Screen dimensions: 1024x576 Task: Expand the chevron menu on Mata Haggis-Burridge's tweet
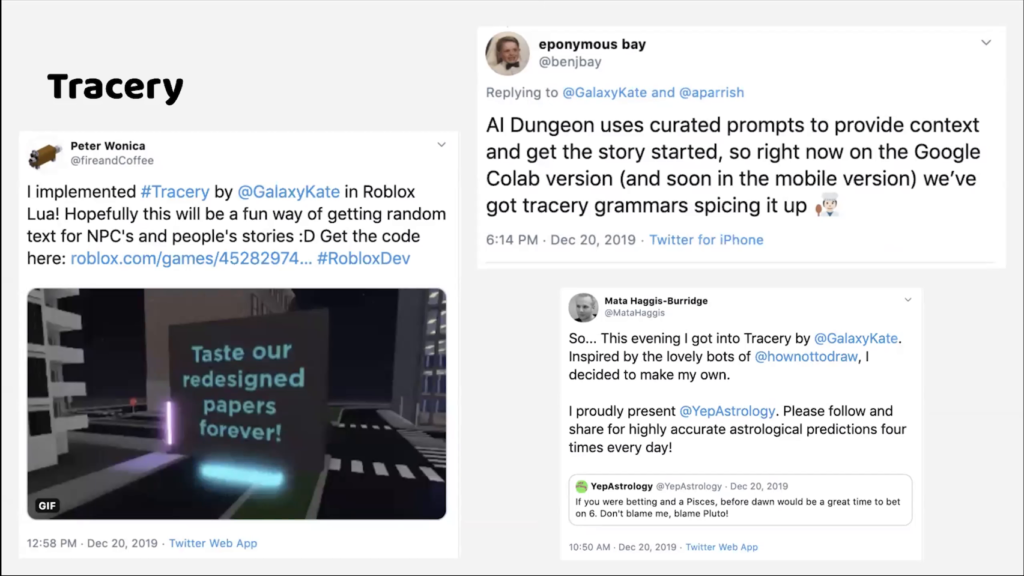[x=908, y=300]
